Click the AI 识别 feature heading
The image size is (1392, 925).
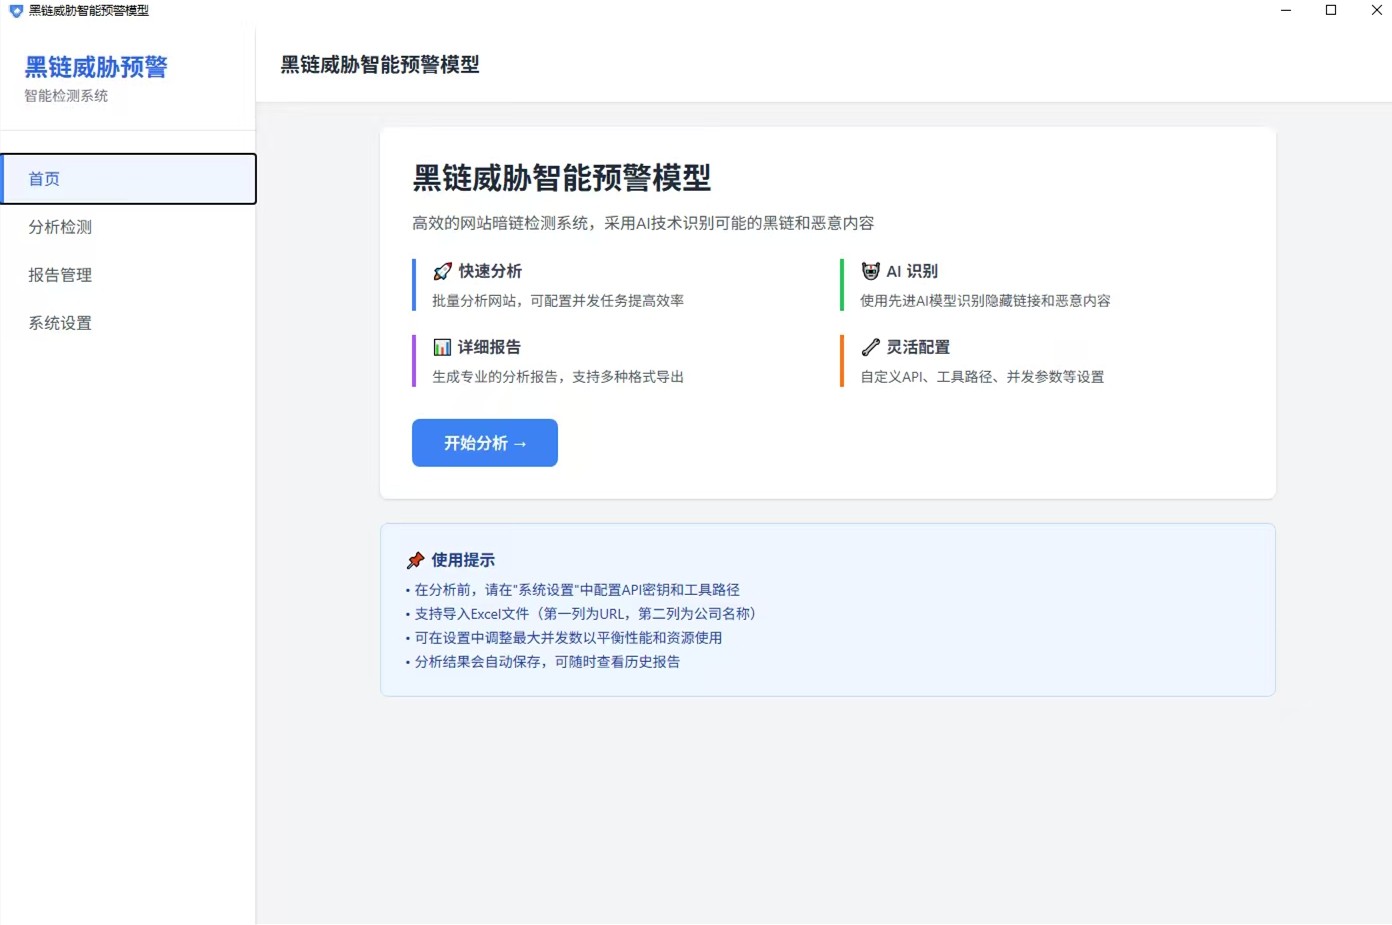click(912, 271)
